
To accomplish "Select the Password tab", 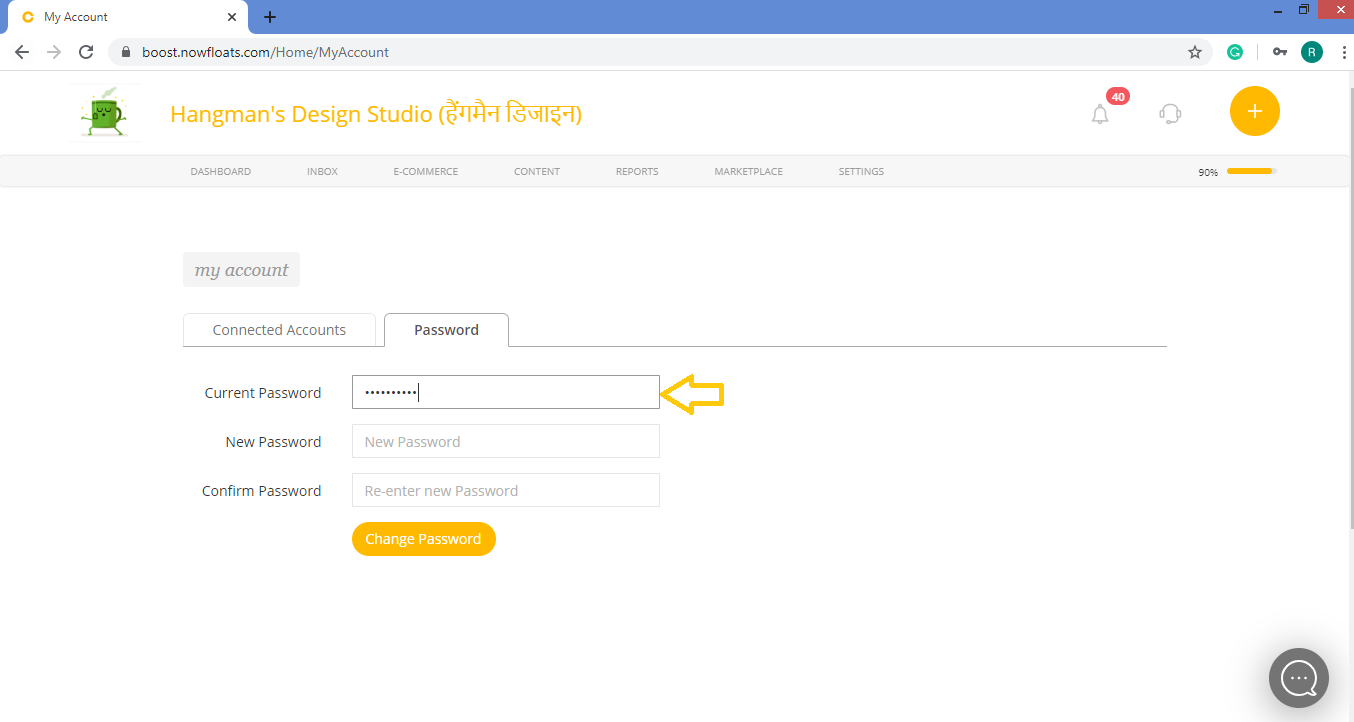I will tap(446, 329).
